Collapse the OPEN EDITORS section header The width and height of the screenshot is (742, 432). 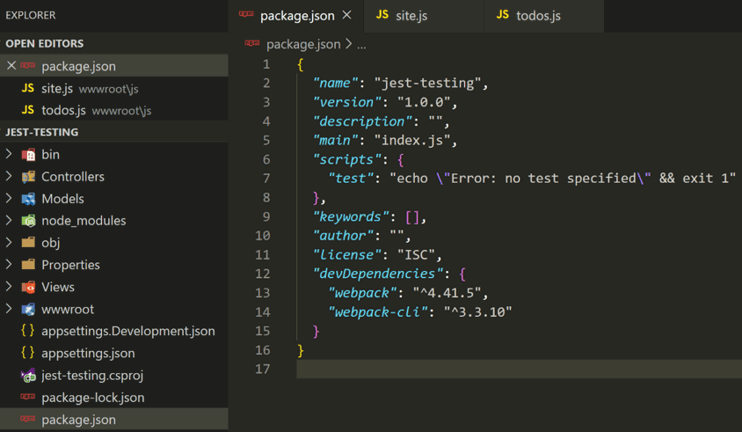pyautogui.click(x=114, y=44)
